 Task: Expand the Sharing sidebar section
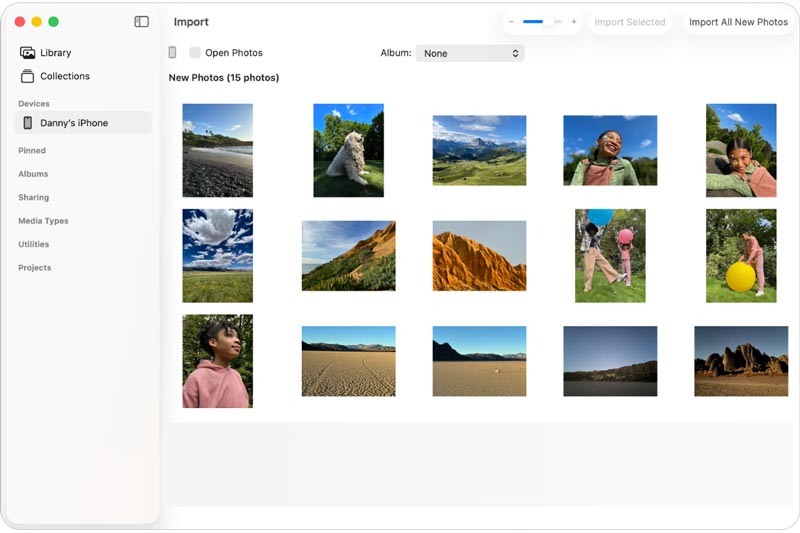coord(34,197)
